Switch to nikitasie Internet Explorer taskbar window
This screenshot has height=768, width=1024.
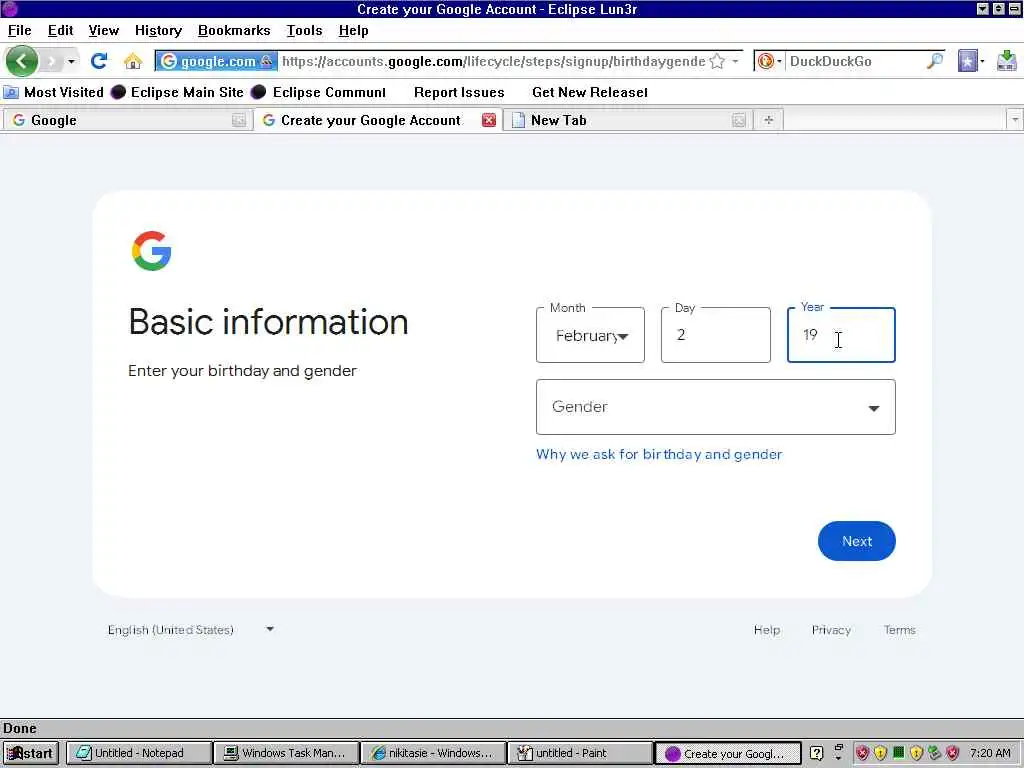[x=433, y=753]
